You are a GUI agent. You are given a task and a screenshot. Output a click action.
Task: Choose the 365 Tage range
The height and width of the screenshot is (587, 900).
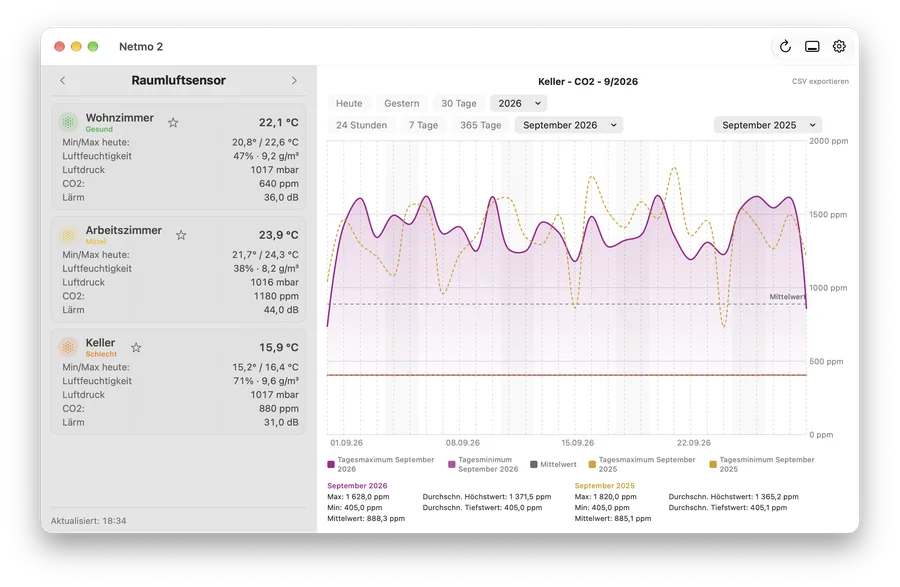click(480, 125)
